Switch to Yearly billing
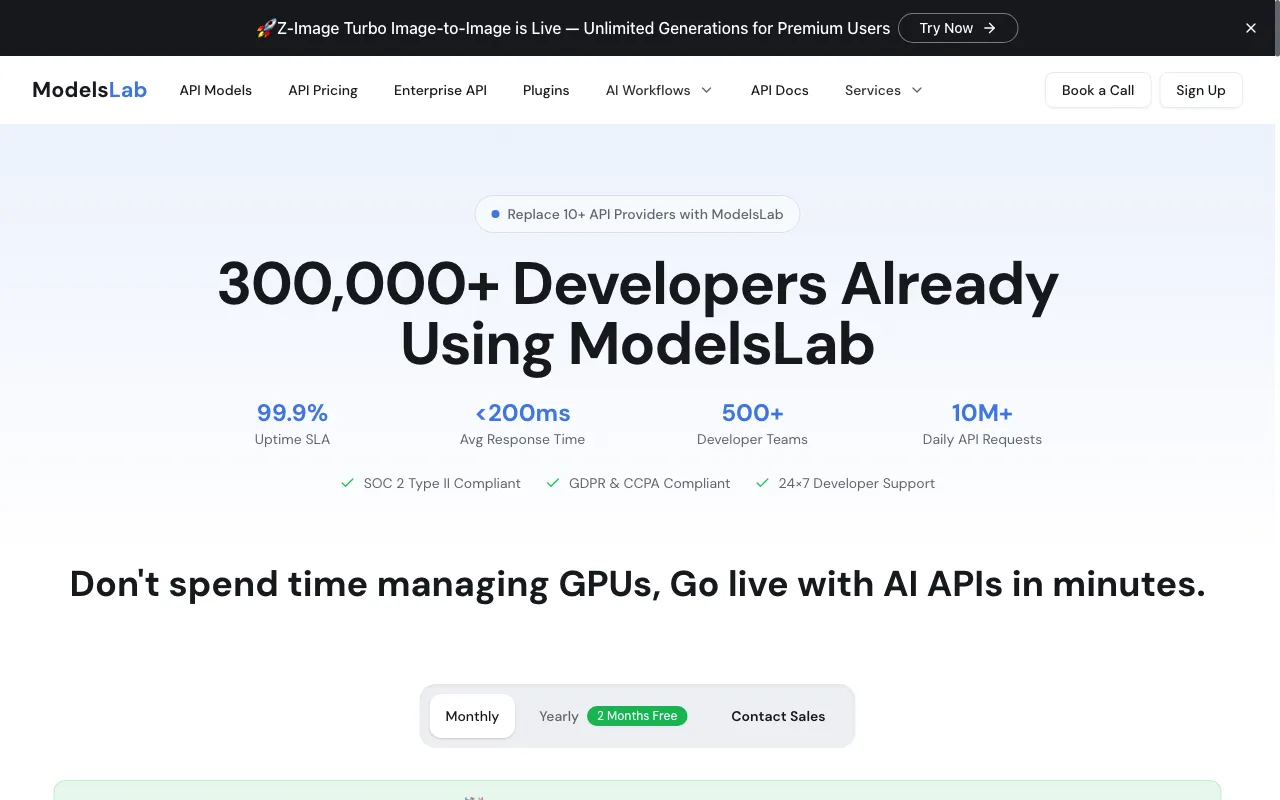 [x=559, y=716]
